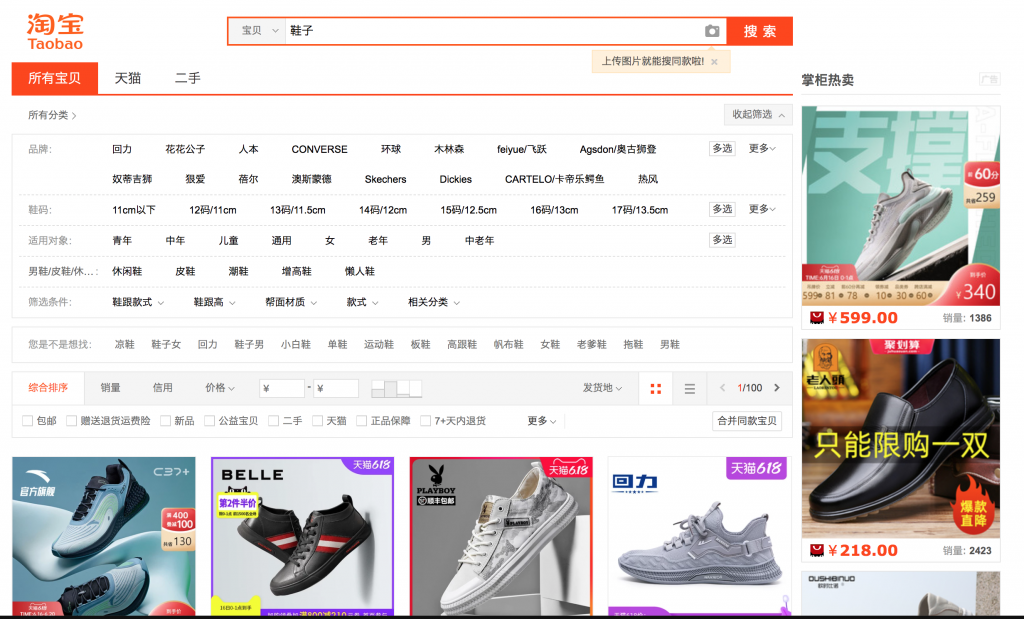Check the 二手 filter checkbox

pos(274,421)
